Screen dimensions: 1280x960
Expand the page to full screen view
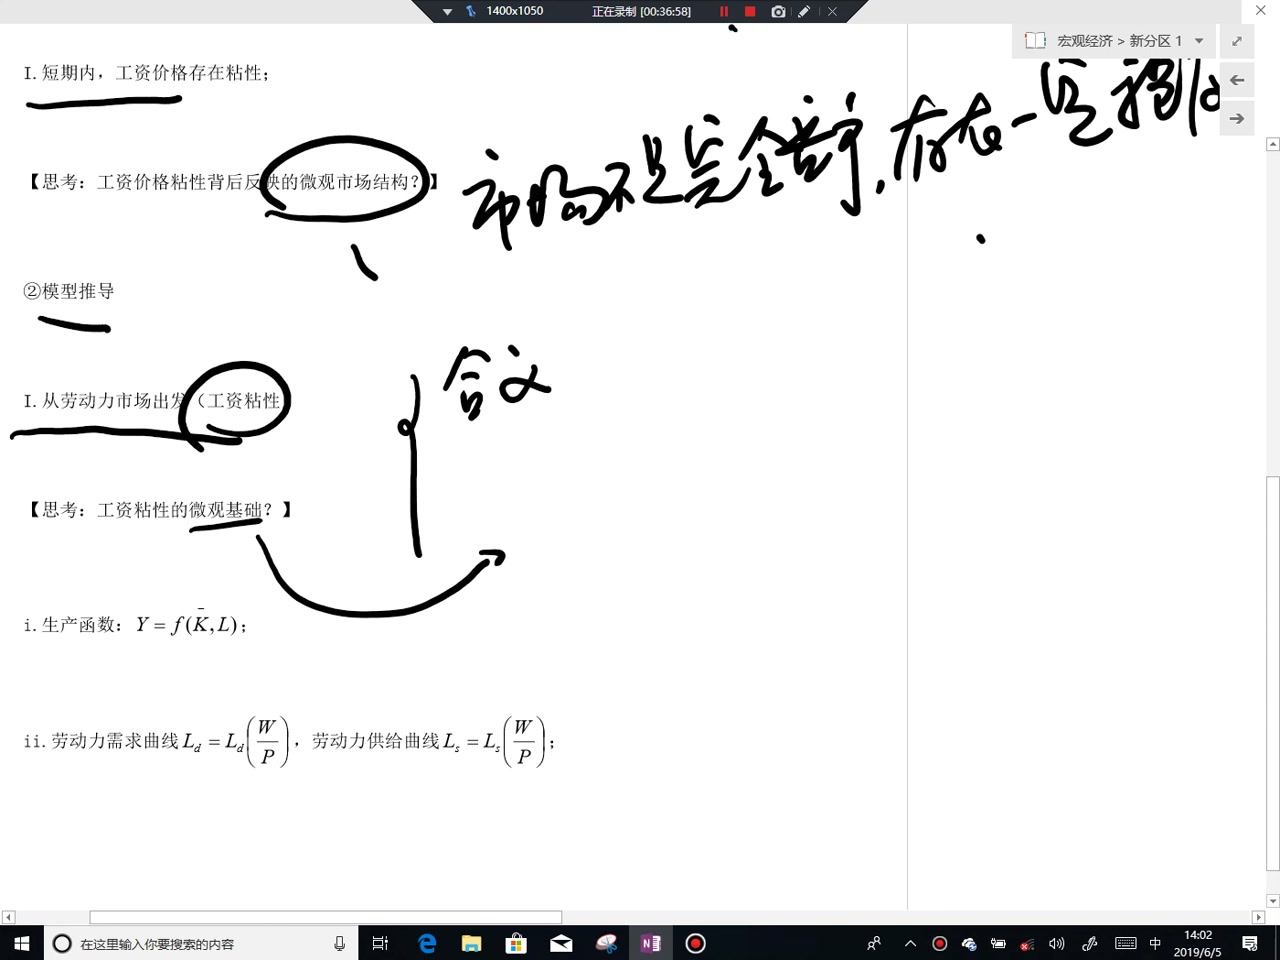tap(1236, 40)
